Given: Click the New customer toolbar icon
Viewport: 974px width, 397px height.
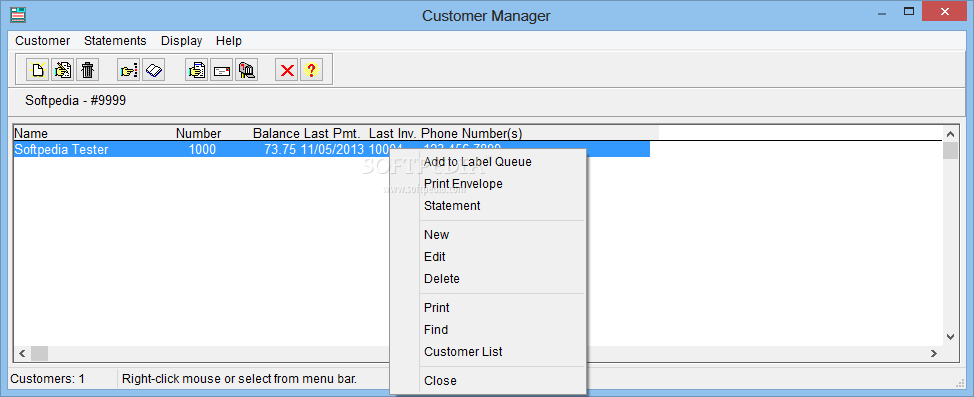Looking at the screenshot, I should coord(37,70).
